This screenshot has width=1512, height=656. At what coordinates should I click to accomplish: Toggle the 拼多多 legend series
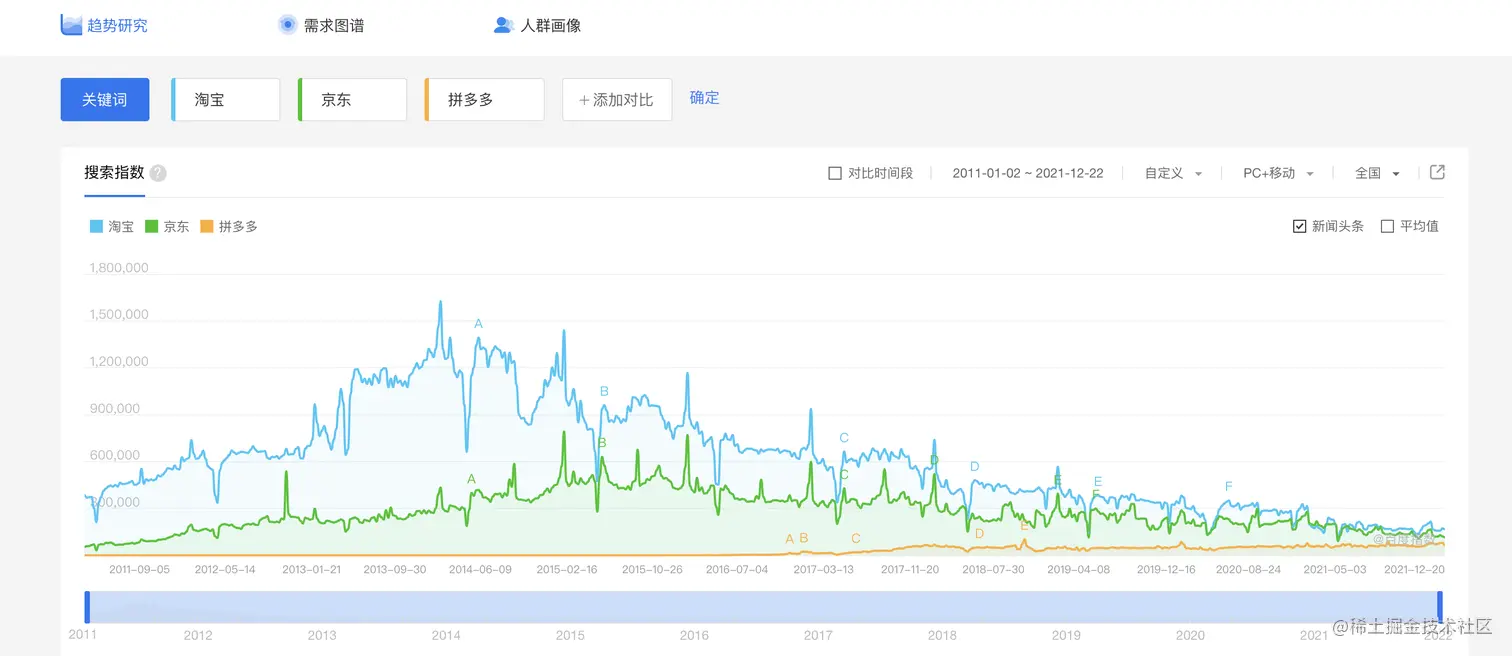[229, 227]
